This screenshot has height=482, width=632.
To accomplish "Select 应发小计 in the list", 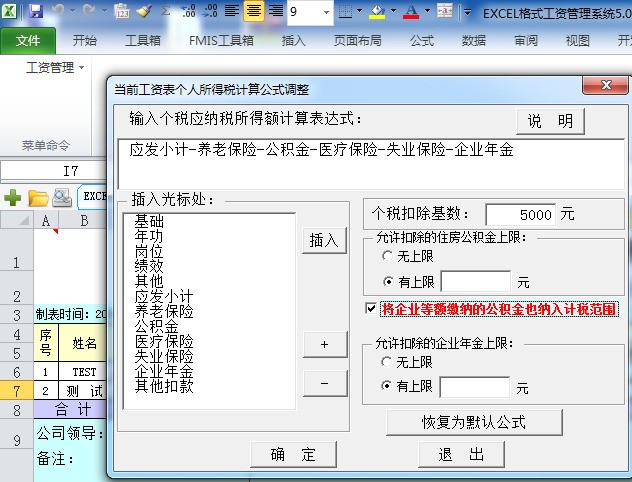I will tap(164, 296).
